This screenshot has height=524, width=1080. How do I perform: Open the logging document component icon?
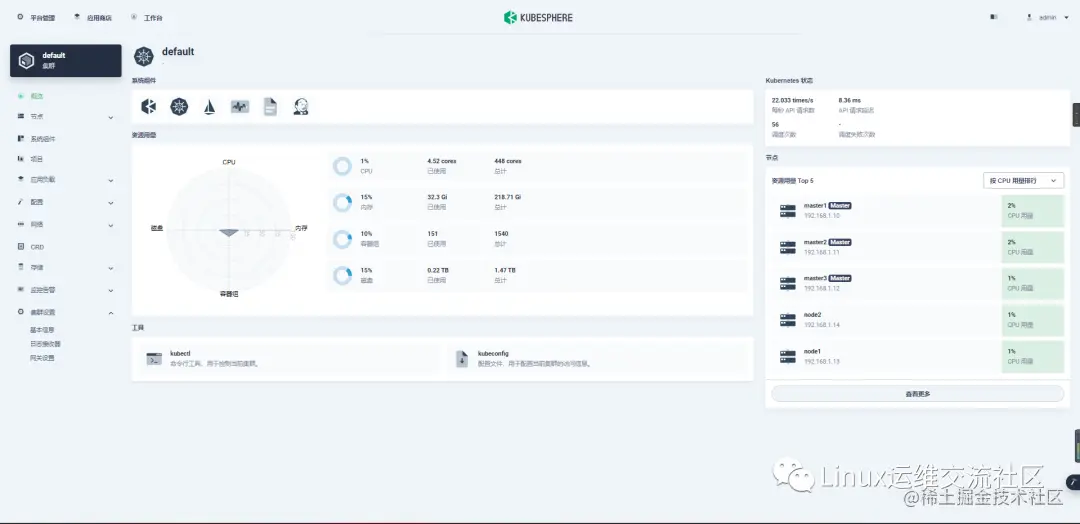coord(270,106)
